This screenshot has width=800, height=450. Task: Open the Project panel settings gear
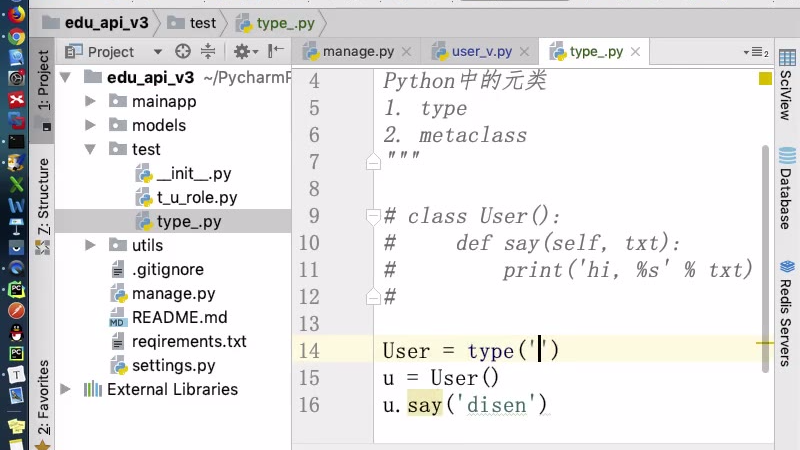coord(241,52)
